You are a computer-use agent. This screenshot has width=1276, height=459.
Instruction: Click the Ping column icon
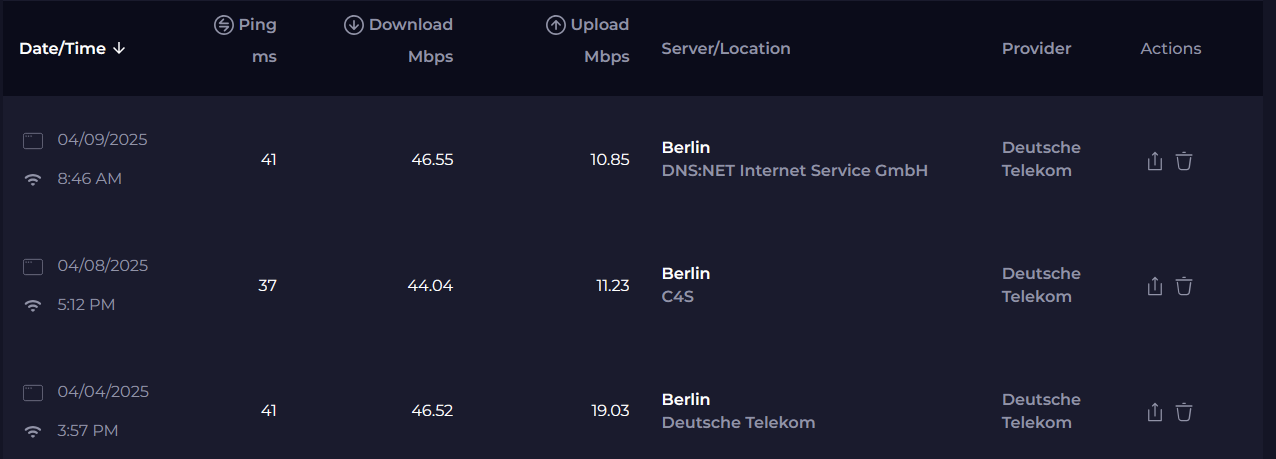point(224,25)
